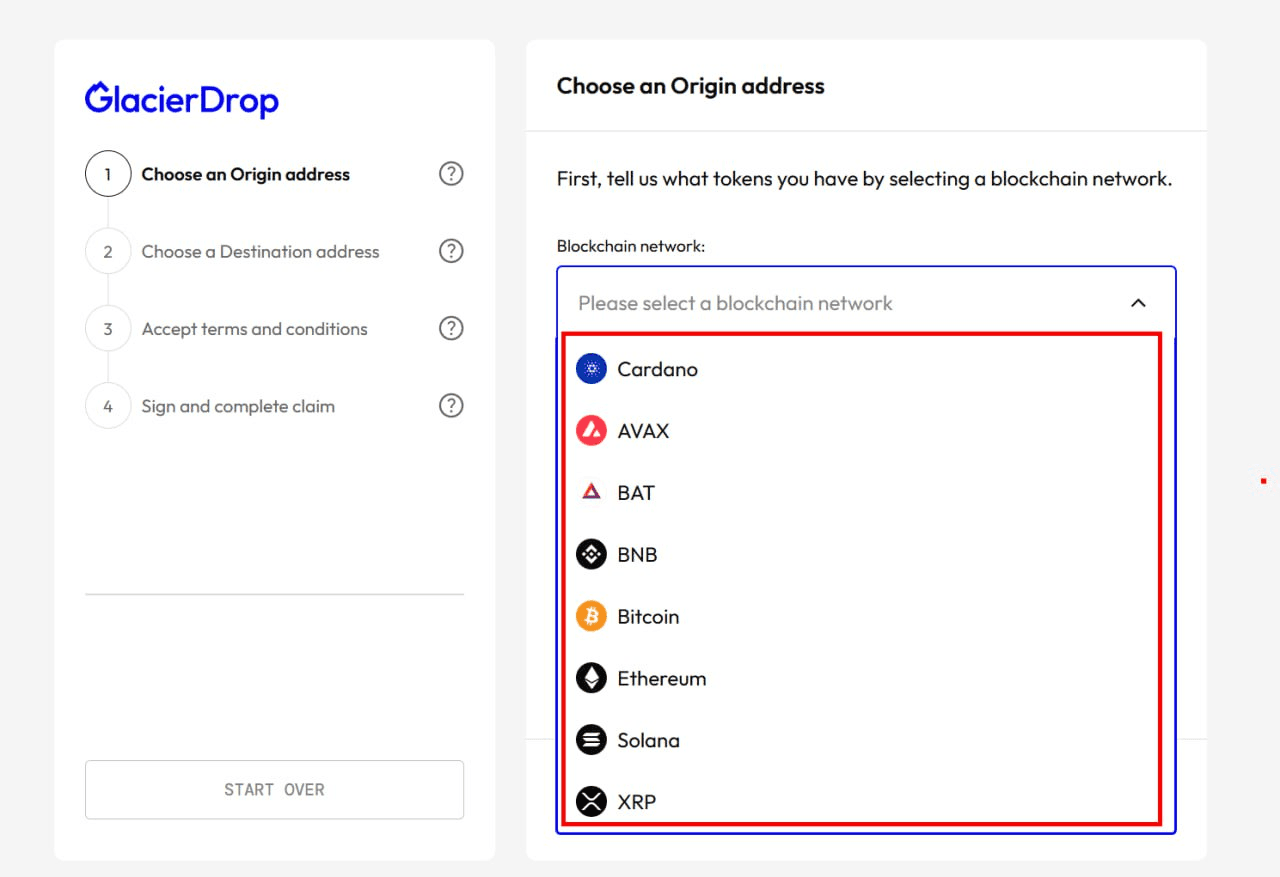
Task: Open help for Accept terms and conditions
Action: point(451,328)
